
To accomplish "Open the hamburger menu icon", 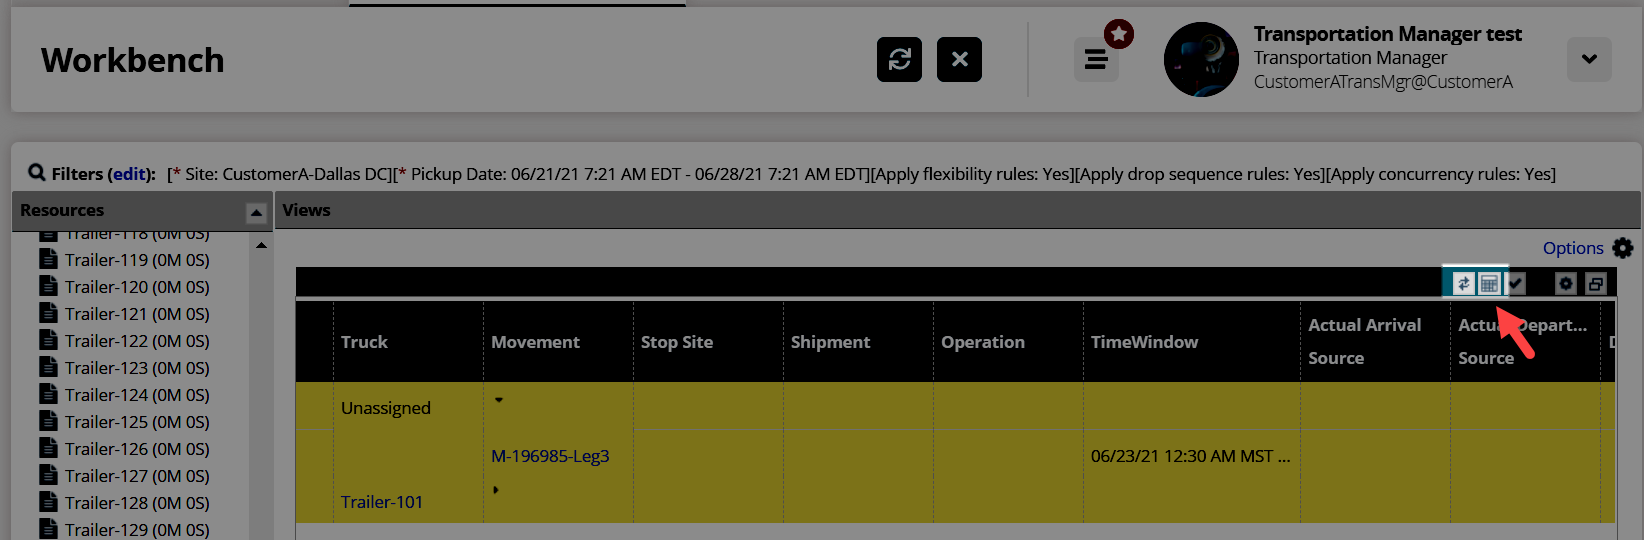I will 1096,60.
